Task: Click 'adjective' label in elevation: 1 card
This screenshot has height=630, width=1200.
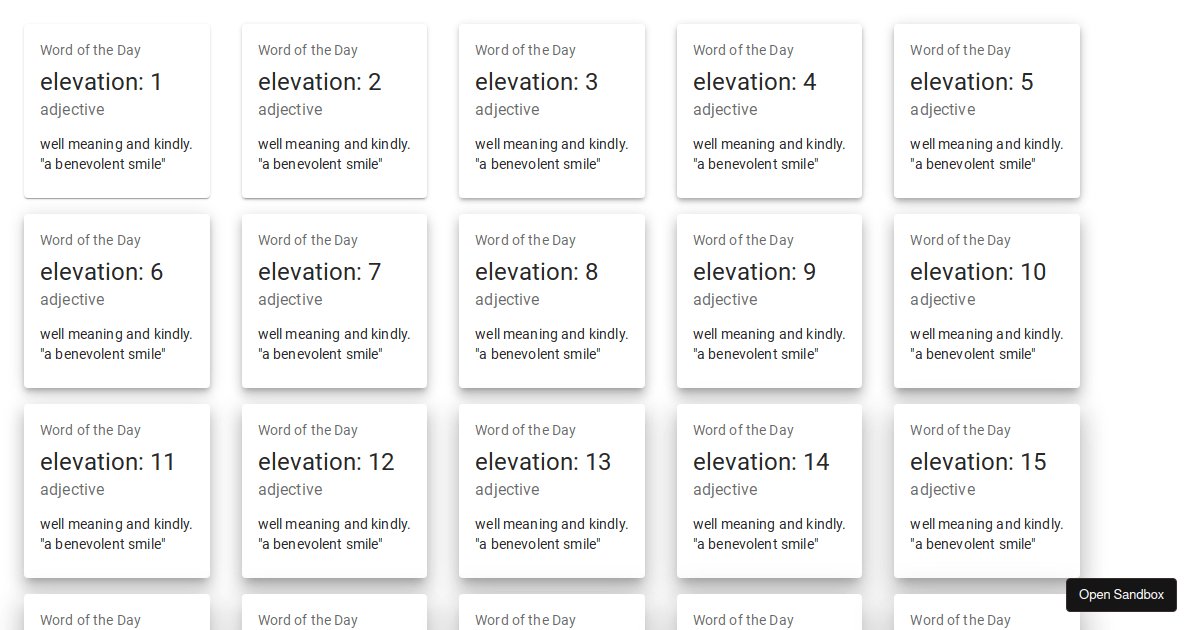Action: click(72, 110)
